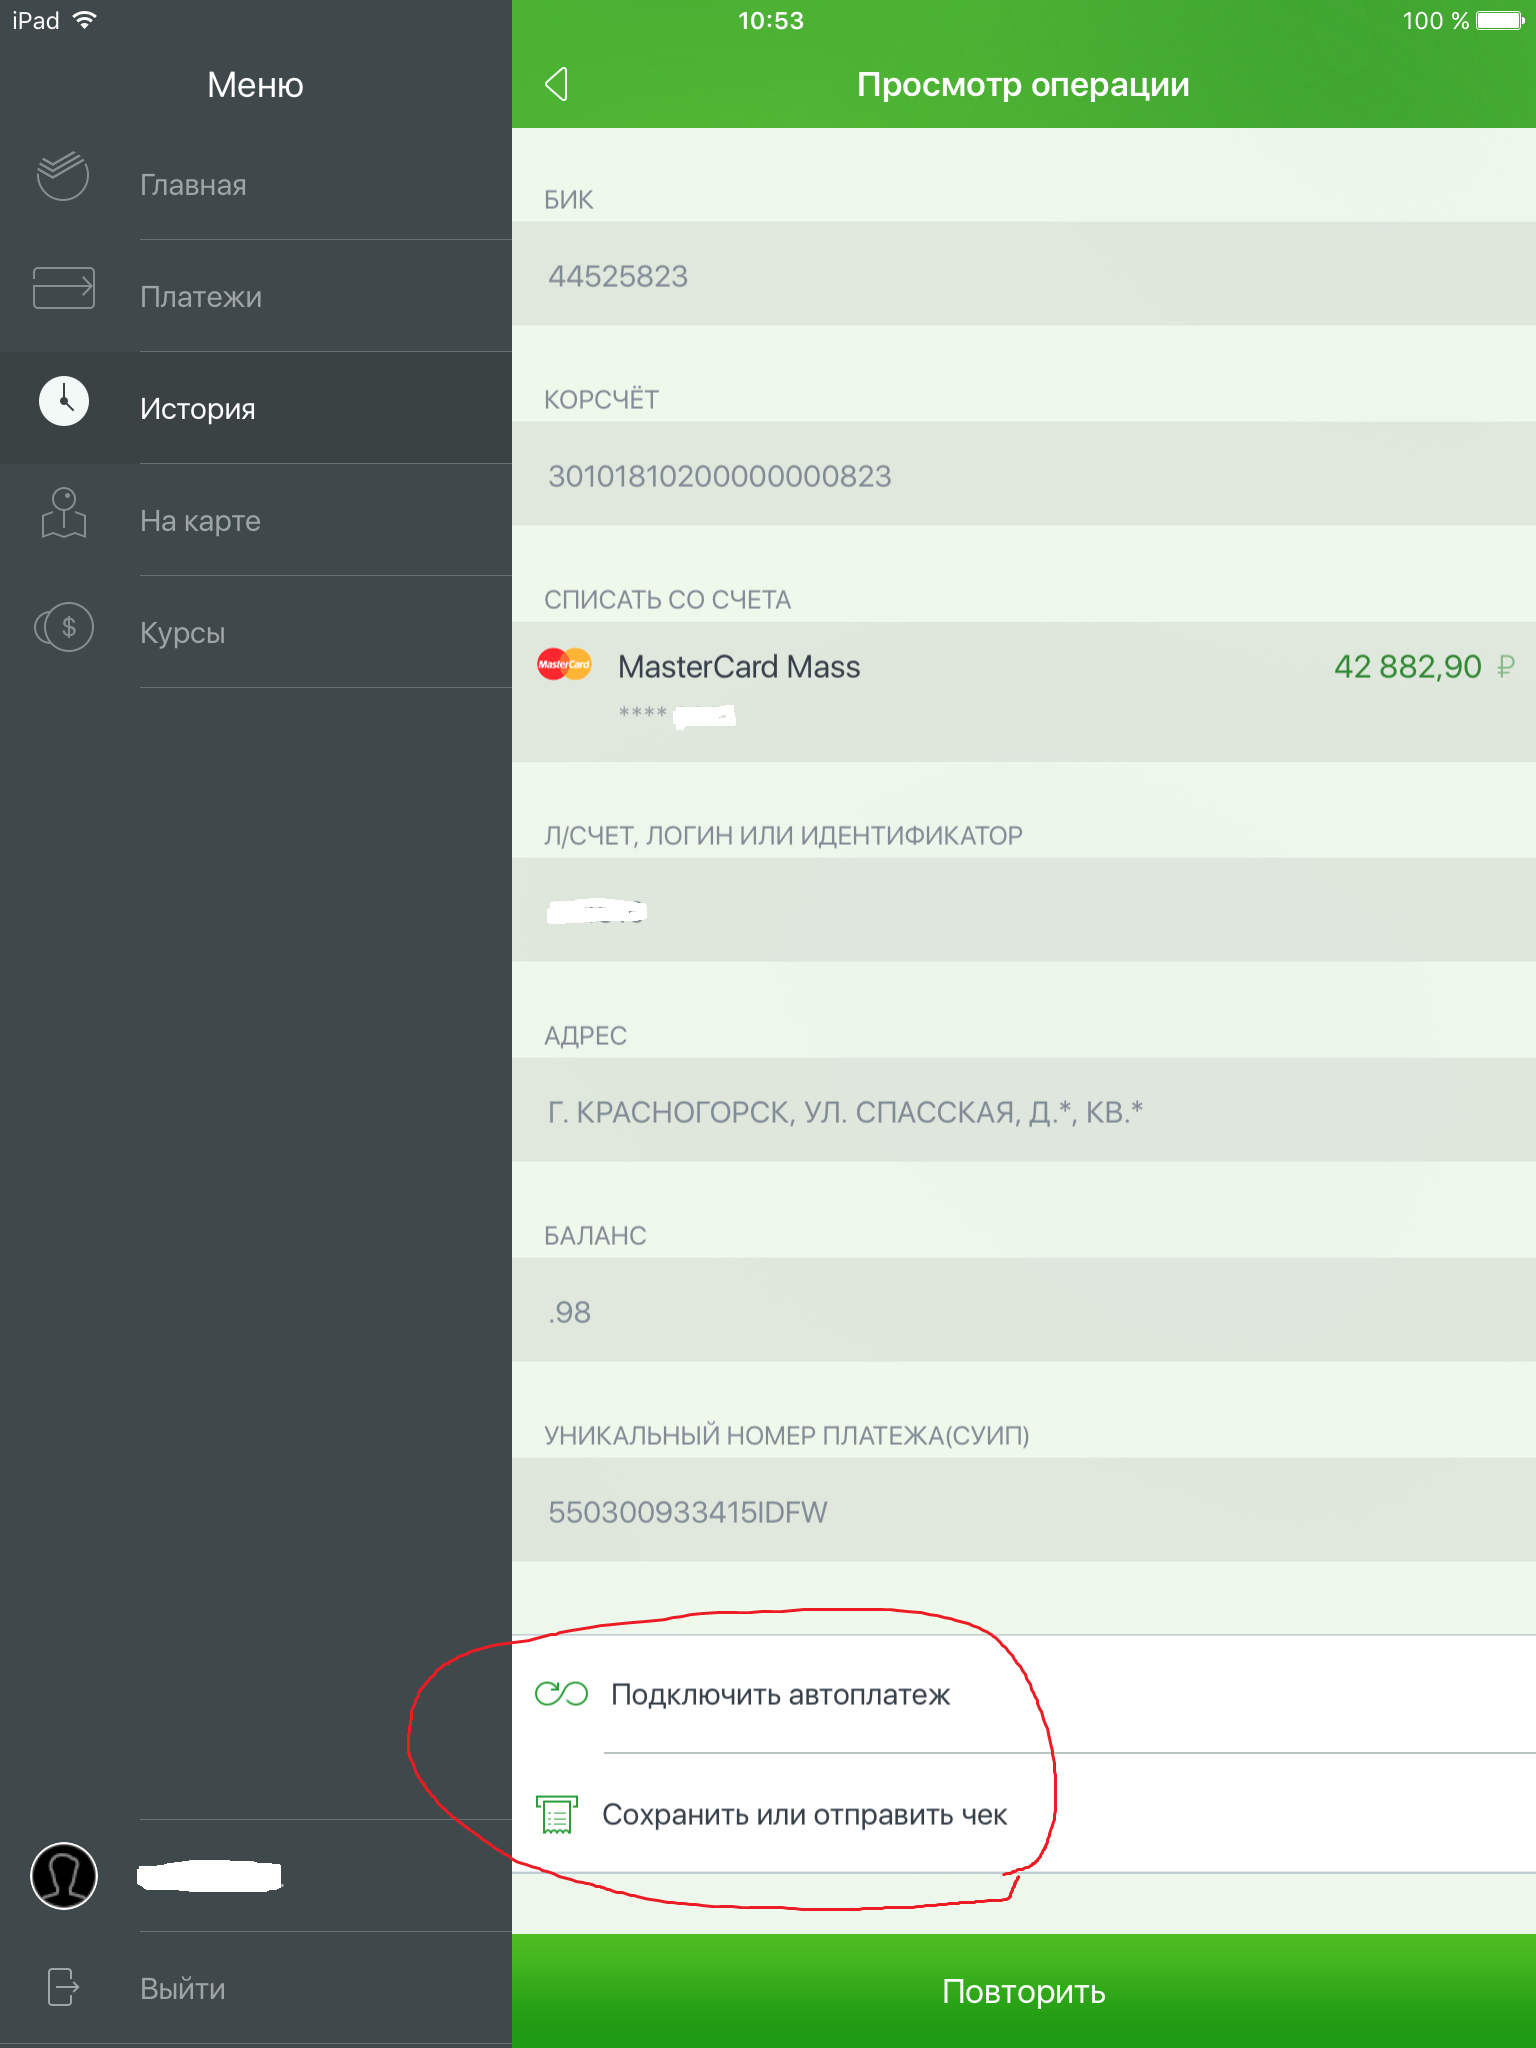Tap the Л/счет identifier field
The image size is (1536, 2048).
pos(1024,910)
